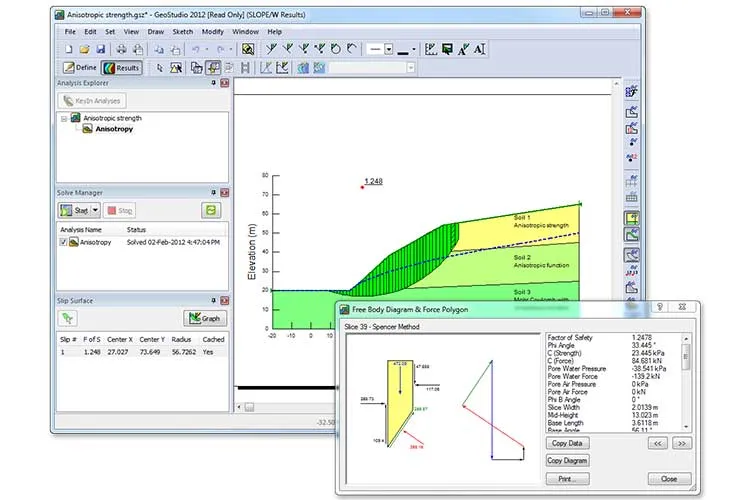Go to previous slice with << button
The image size is (750, 500).
pos(658,443)
